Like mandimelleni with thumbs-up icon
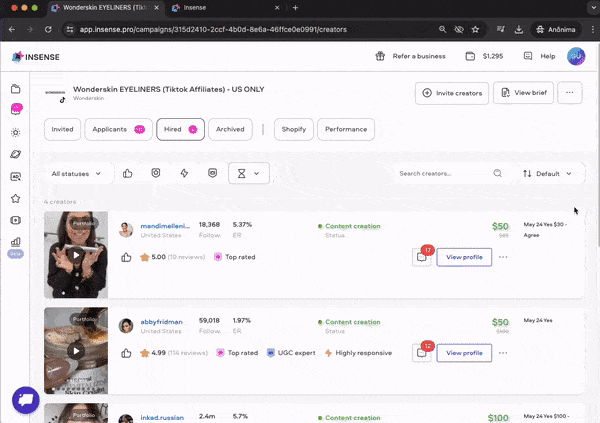 tap(126, 257)
